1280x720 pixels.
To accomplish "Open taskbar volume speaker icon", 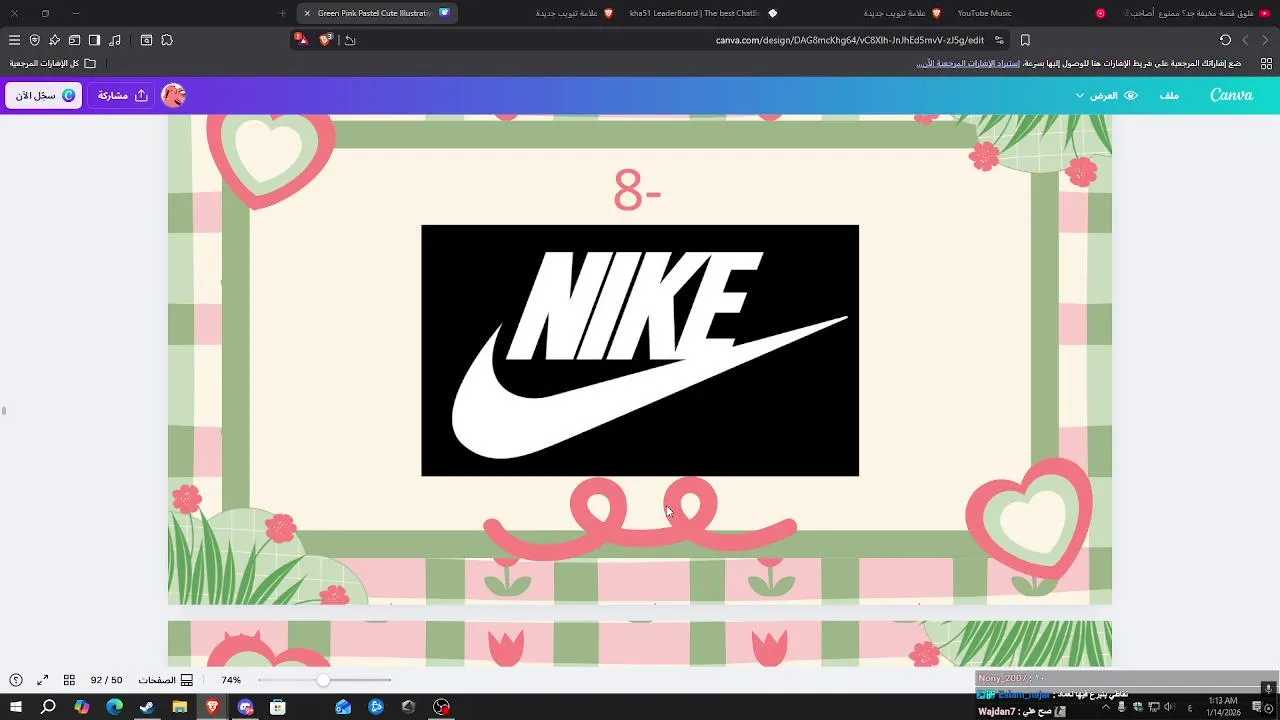I will [1169, 707].
